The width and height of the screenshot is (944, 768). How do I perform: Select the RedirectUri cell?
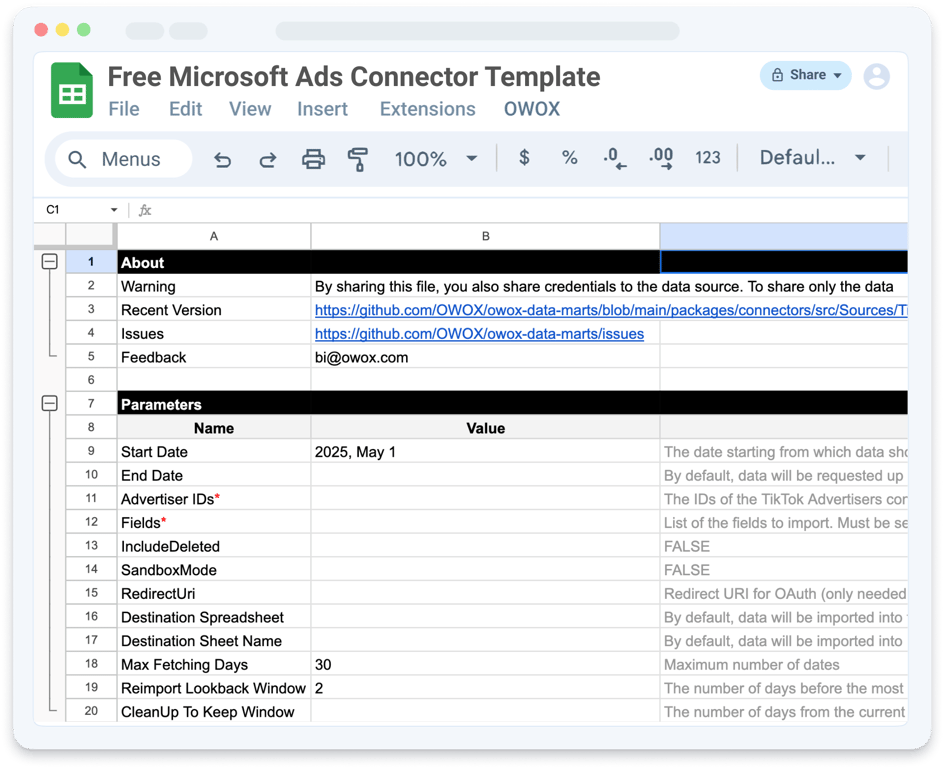214,593
